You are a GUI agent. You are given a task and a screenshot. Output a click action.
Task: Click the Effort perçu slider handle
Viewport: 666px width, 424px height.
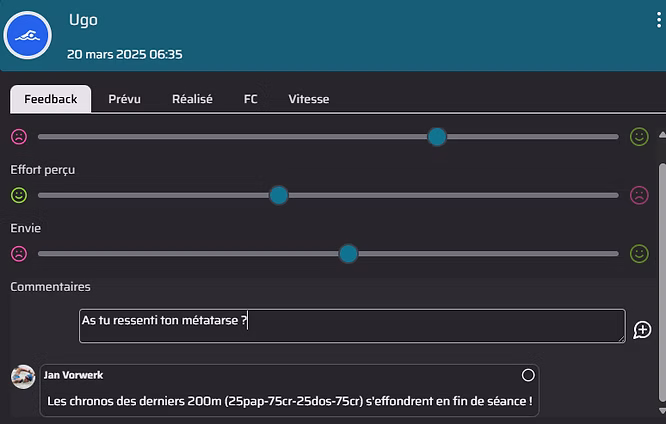279,195
